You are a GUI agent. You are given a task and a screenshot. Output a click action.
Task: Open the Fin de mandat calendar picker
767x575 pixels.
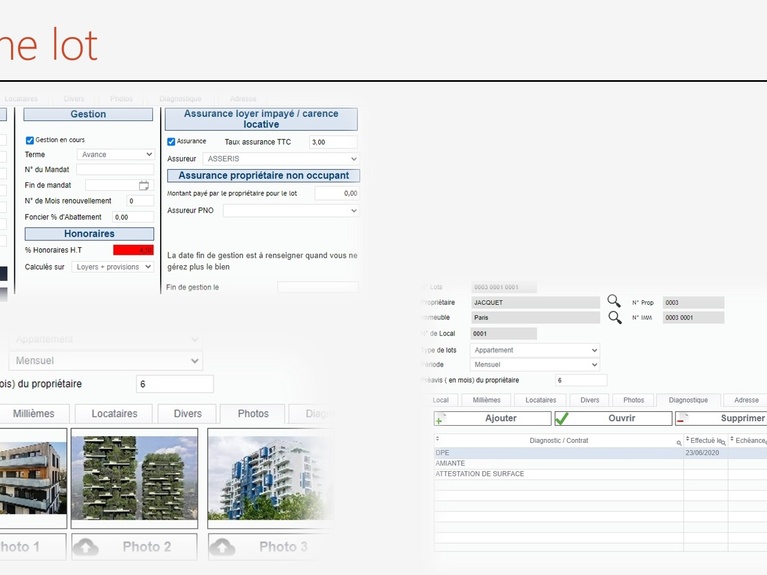coord(144,185)
